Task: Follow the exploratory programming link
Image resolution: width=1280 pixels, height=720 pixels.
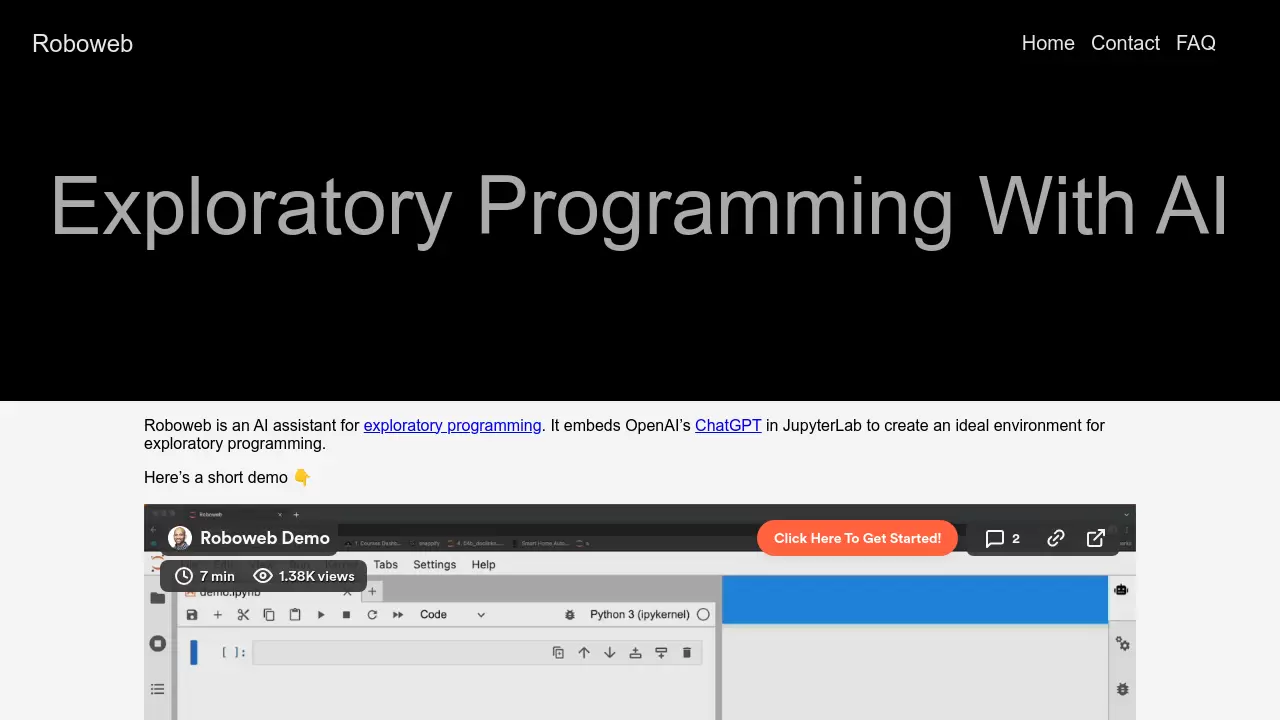Action: point(452,425)
